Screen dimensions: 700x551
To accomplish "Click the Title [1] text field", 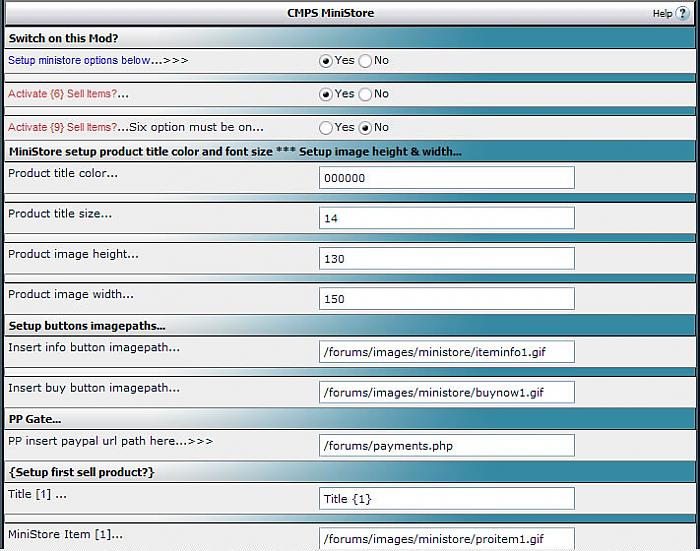I will (x=446, y=498).
